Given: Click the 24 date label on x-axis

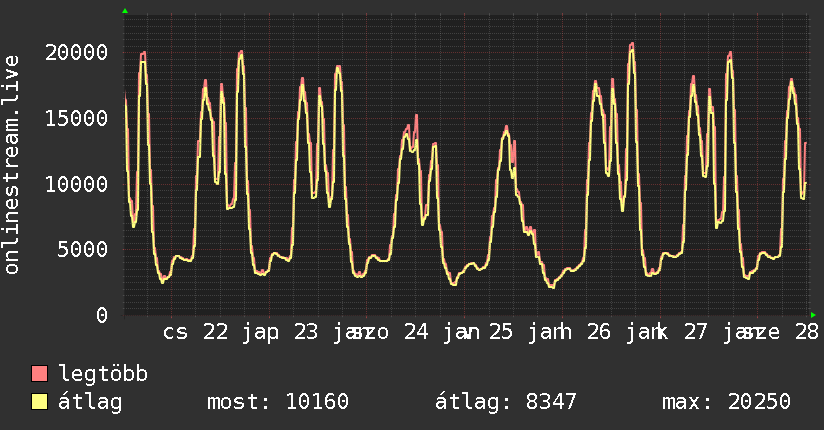Looking at the screenshot, I should (416, 332).
